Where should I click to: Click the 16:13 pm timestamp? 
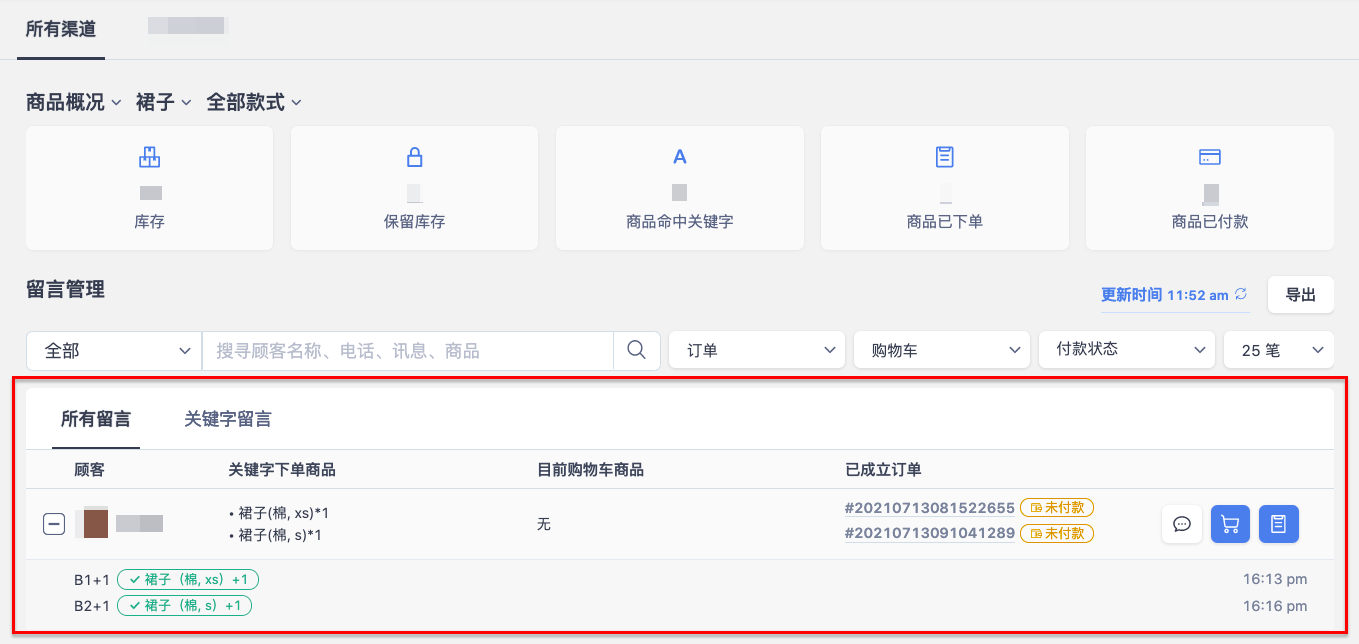pos(1275,579)
